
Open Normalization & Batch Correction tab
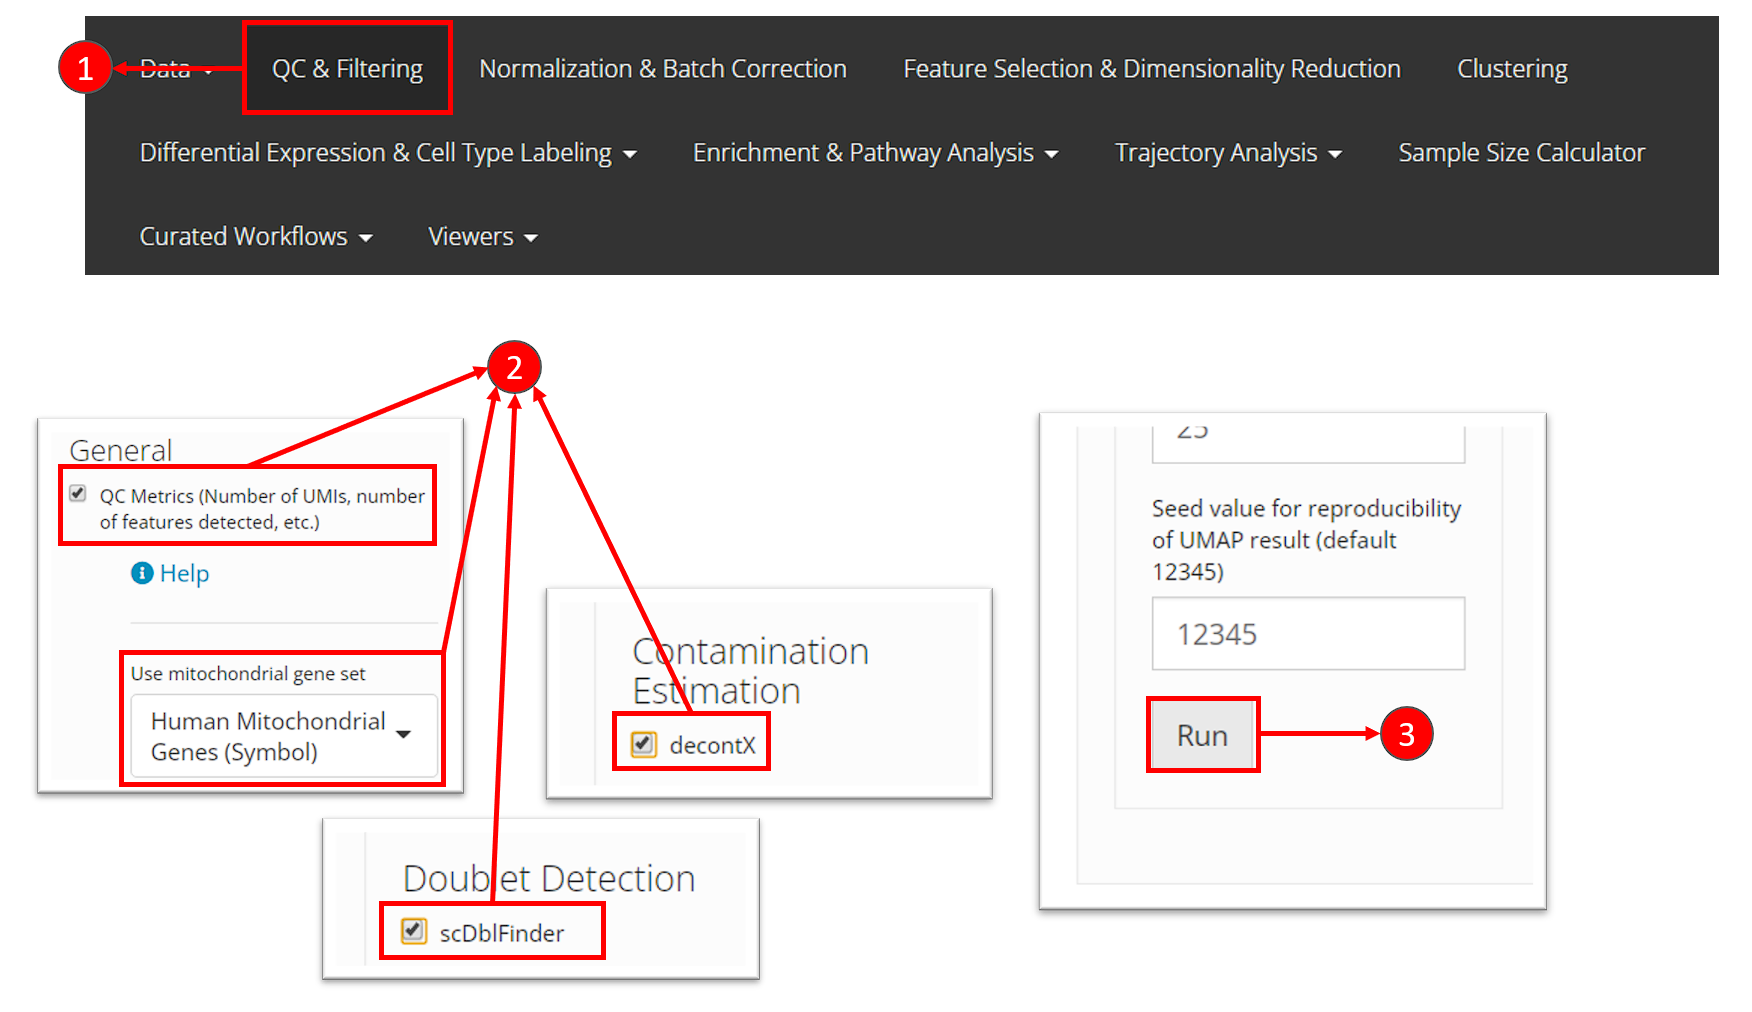662,69
